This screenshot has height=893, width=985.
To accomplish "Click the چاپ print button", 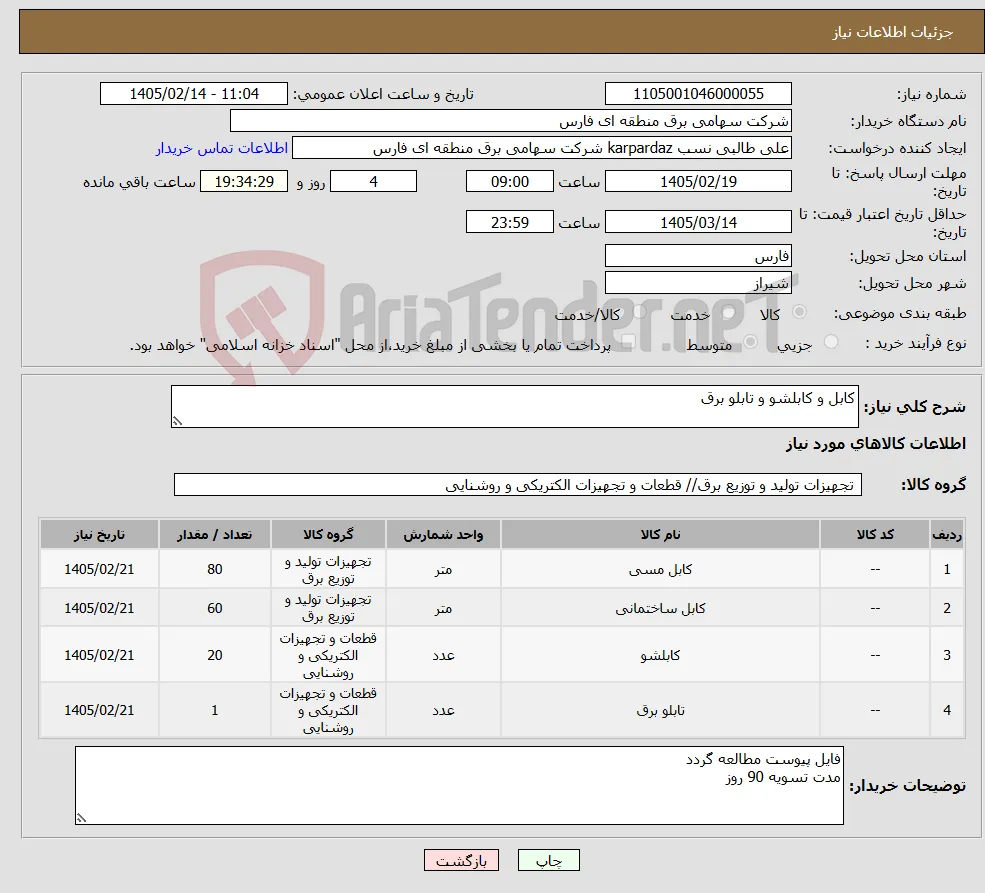I will point(548,860).
